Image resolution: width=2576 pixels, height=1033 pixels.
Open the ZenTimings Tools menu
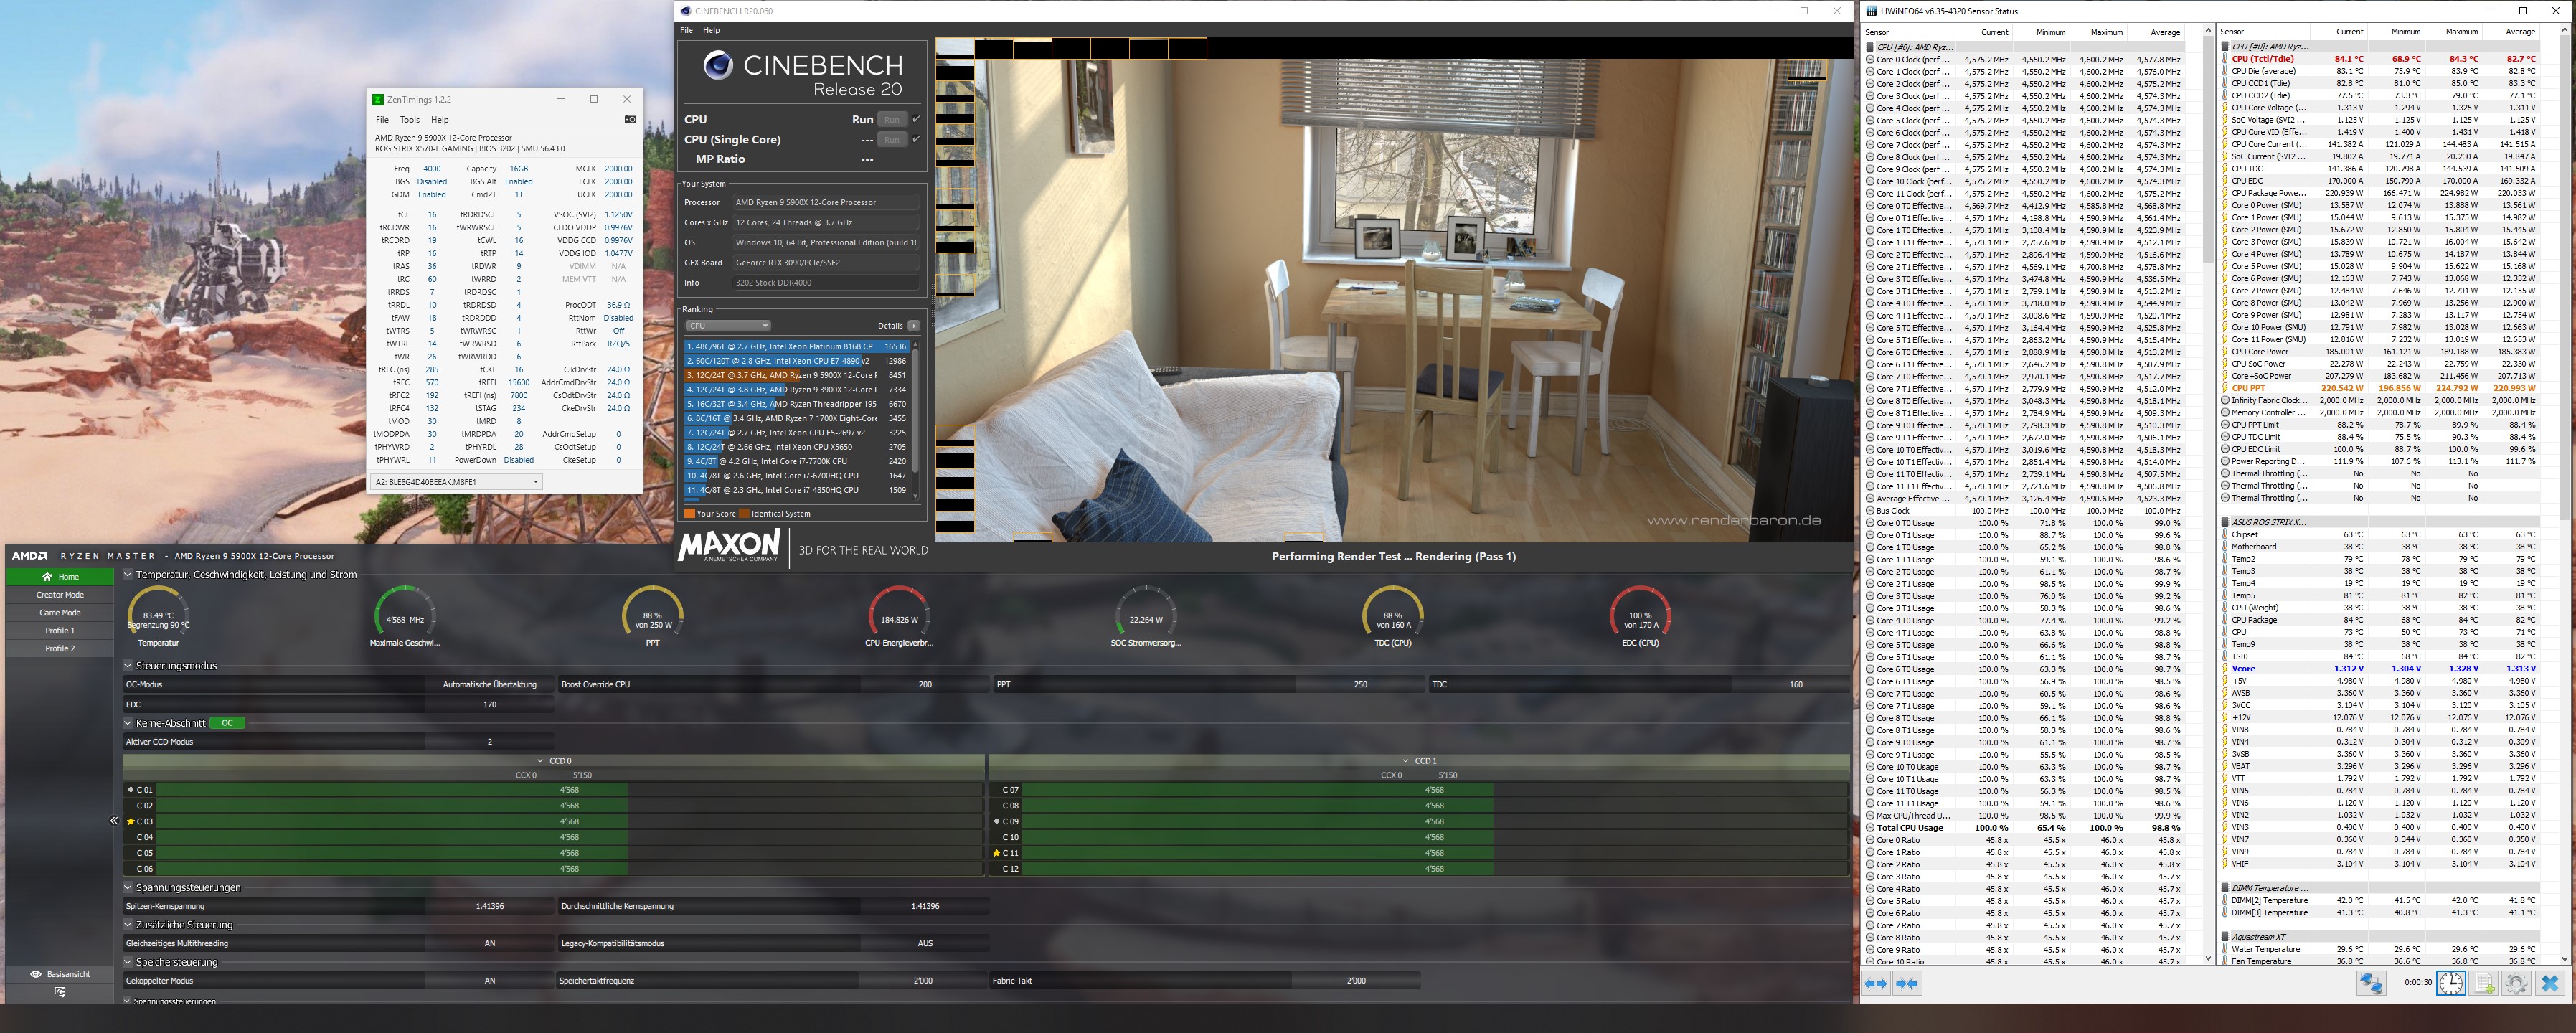click(x=410, y=119)
